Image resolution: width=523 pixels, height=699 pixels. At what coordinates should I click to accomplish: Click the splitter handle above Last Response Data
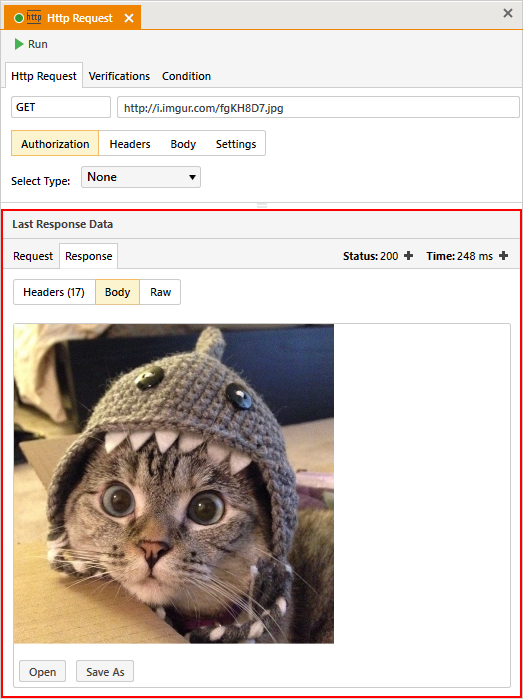coord(262,206)
